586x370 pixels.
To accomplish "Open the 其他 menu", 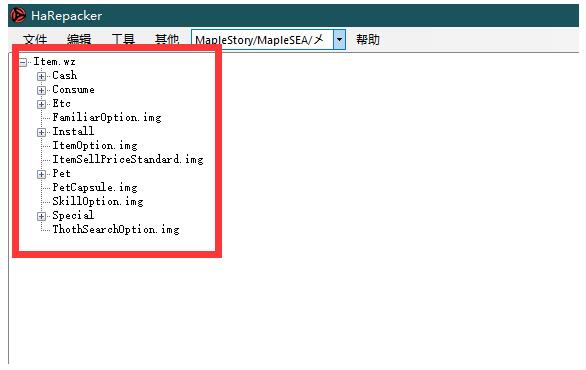I will tap(167, 39).
